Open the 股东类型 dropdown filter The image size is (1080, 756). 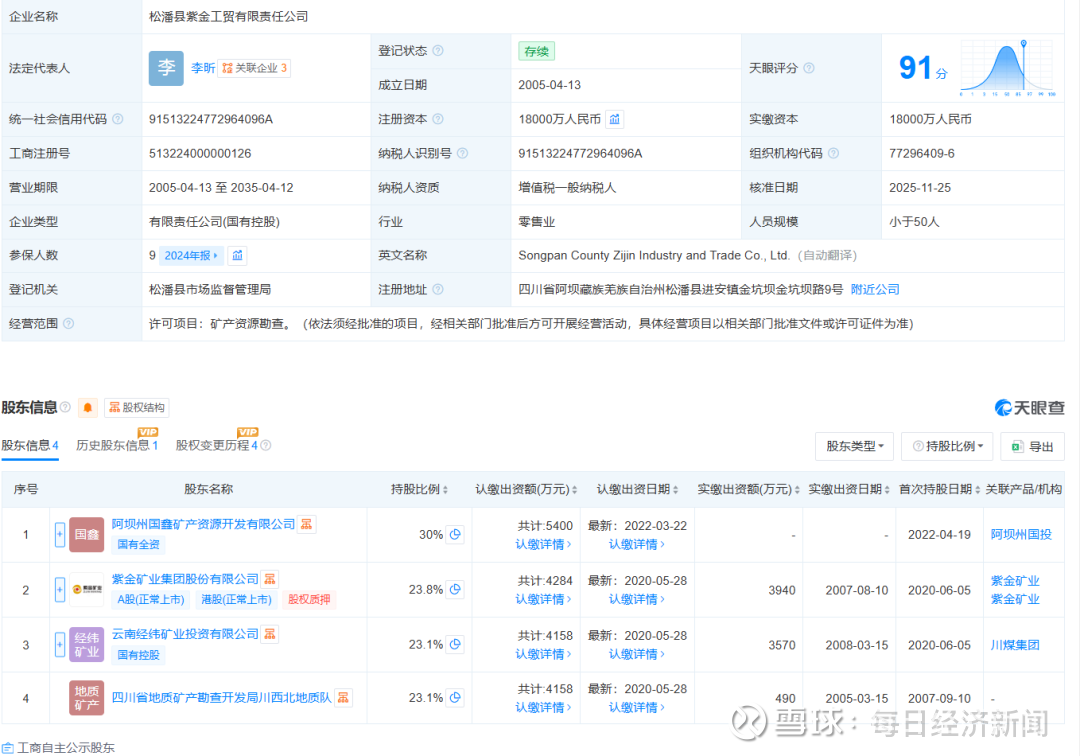pos(854,446)
